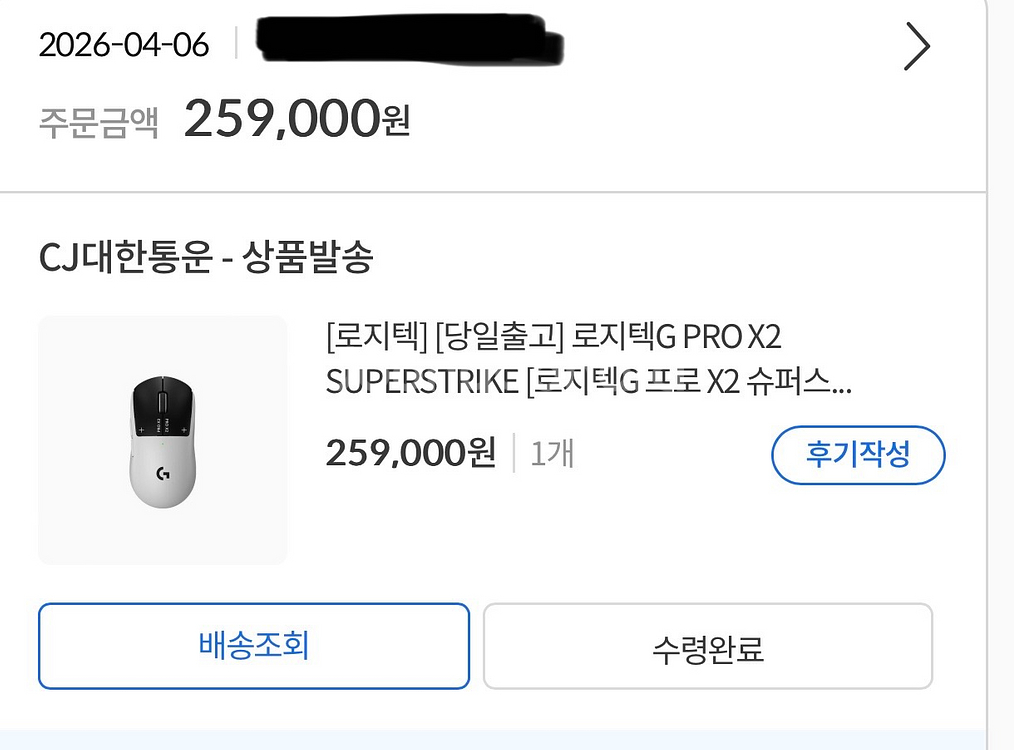Image resolution: width=1014 pixels, height=750 pixels.
Task: Write a review via 후기작성
Action: [857, 455]
